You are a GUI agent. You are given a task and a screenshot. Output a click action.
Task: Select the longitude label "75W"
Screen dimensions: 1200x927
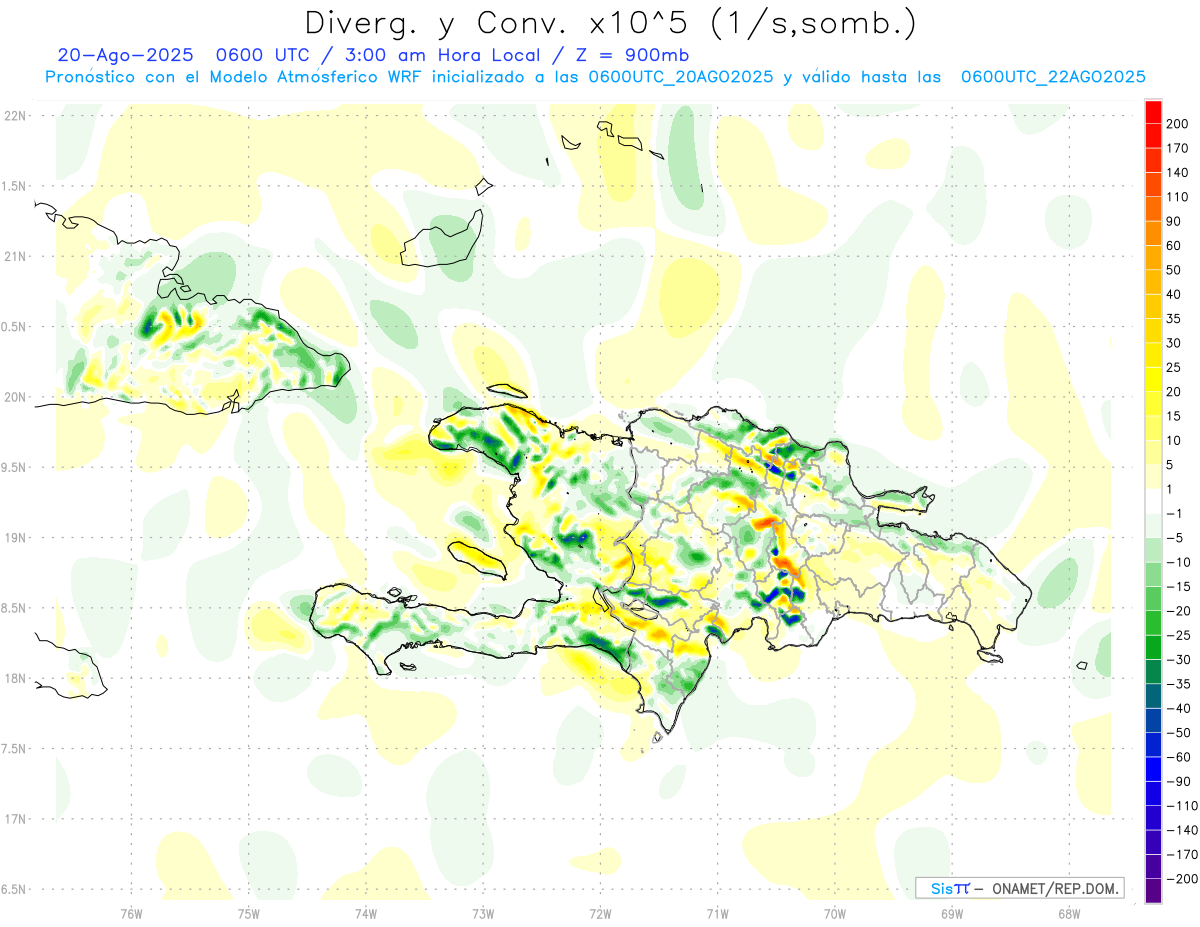tap(249, 913)
